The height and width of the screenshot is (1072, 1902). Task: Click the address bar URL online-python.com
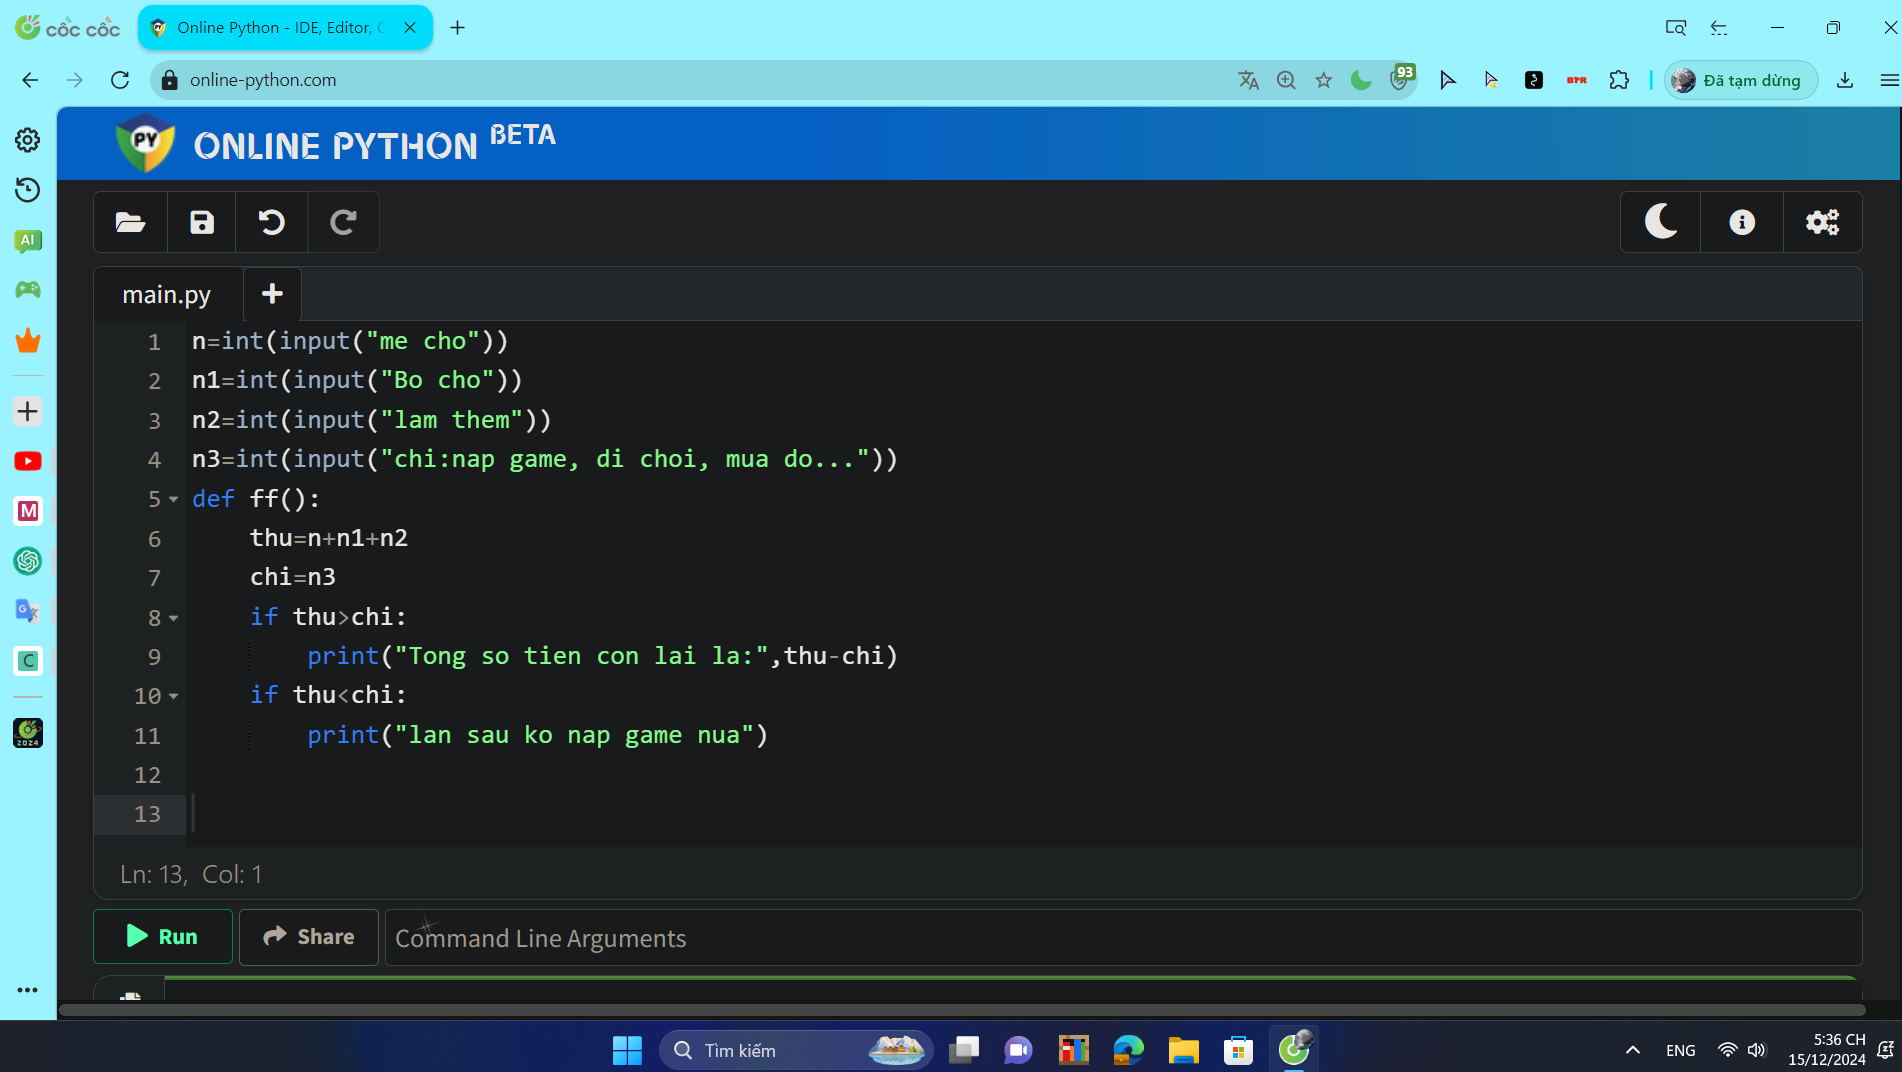(x=263, y=80)
